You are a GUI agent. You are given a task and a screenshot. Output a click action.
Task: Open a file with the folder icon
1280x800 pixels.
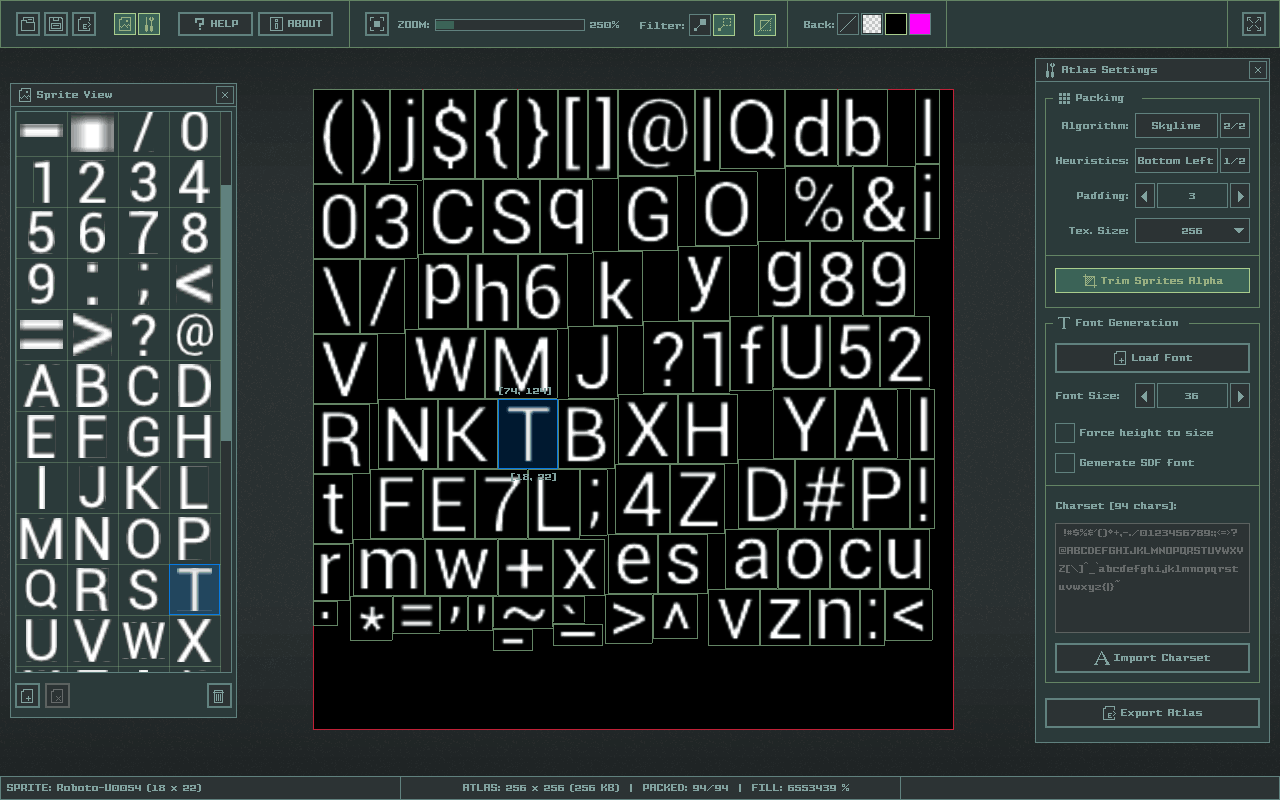28,24
